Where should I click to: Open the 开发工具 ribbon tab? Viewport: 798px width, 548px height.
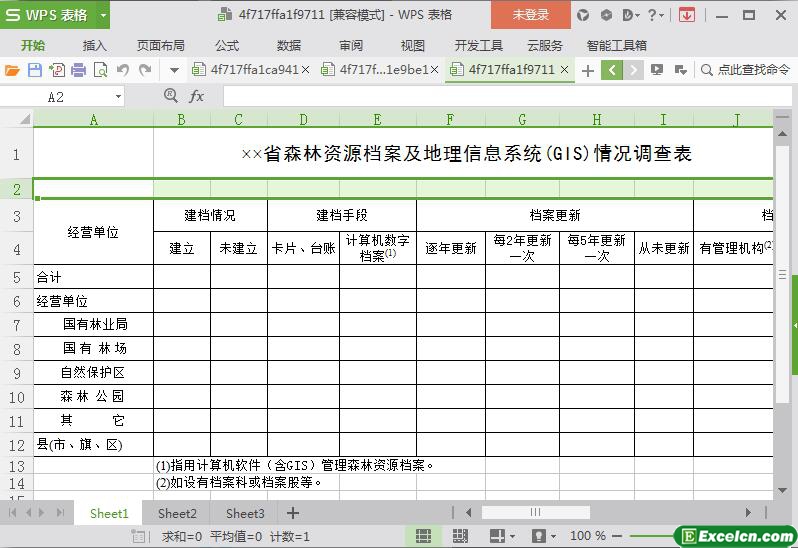[478, 46]
